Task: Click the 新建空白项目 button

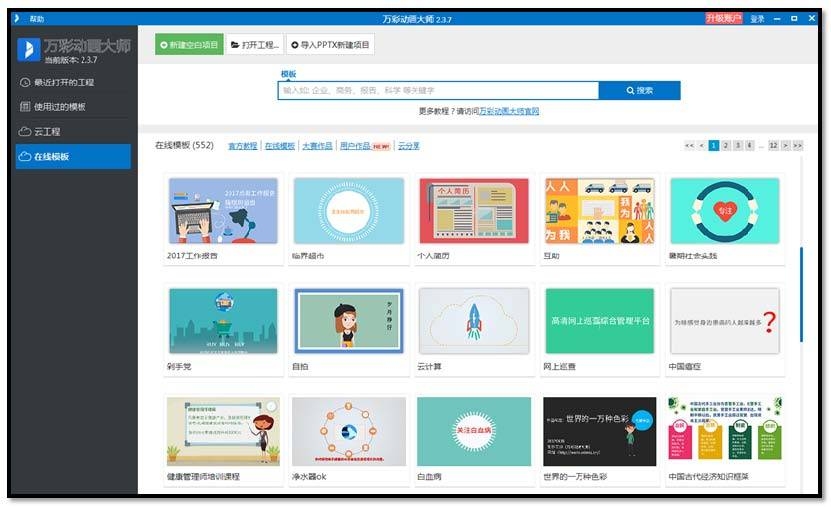Action: [189, 44]
